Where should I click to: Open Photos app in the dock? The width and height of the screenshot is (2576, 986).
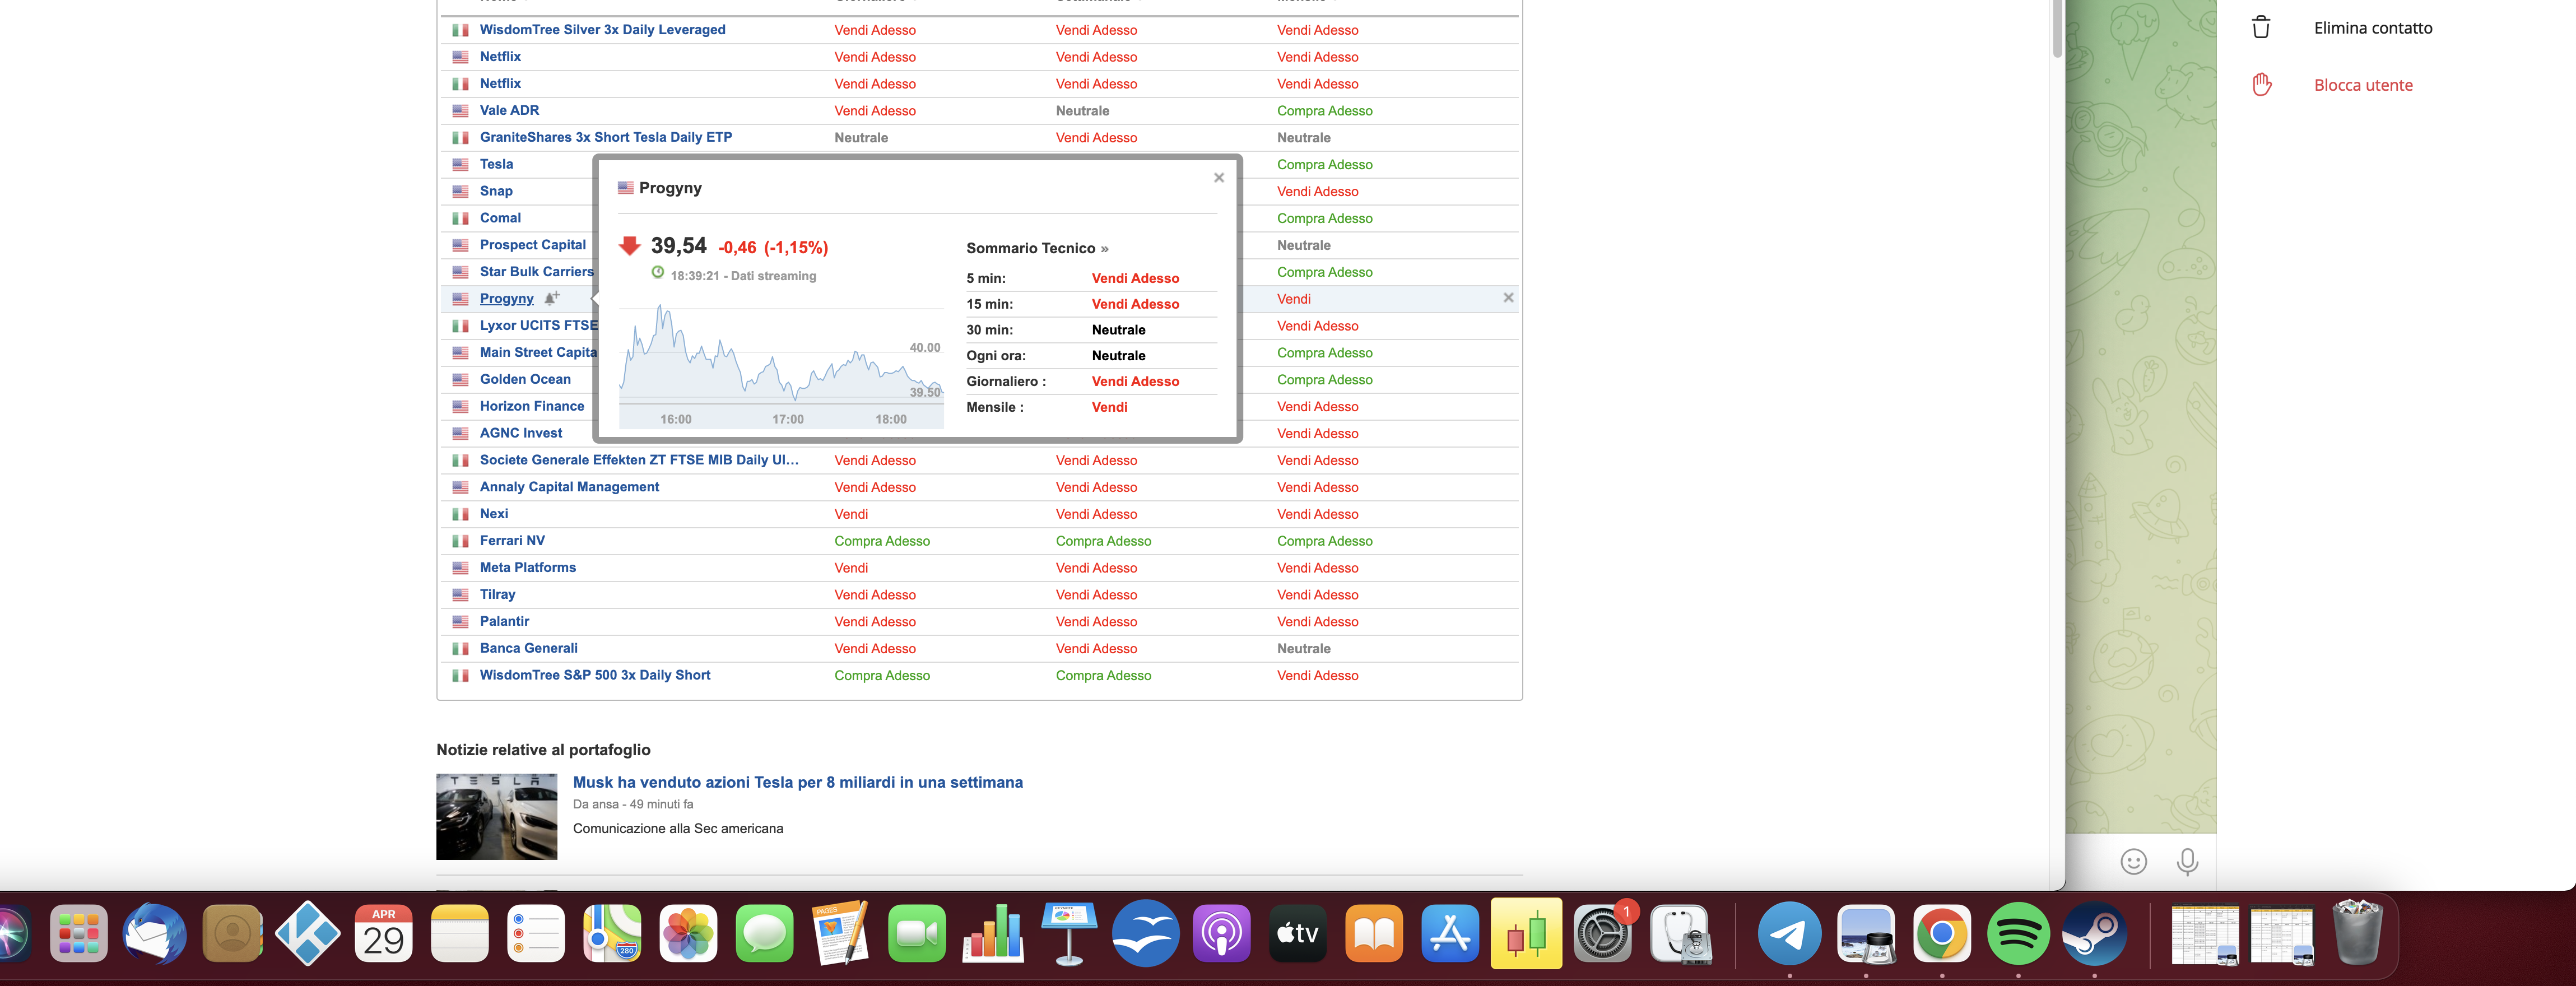click(x=688, y=934)
